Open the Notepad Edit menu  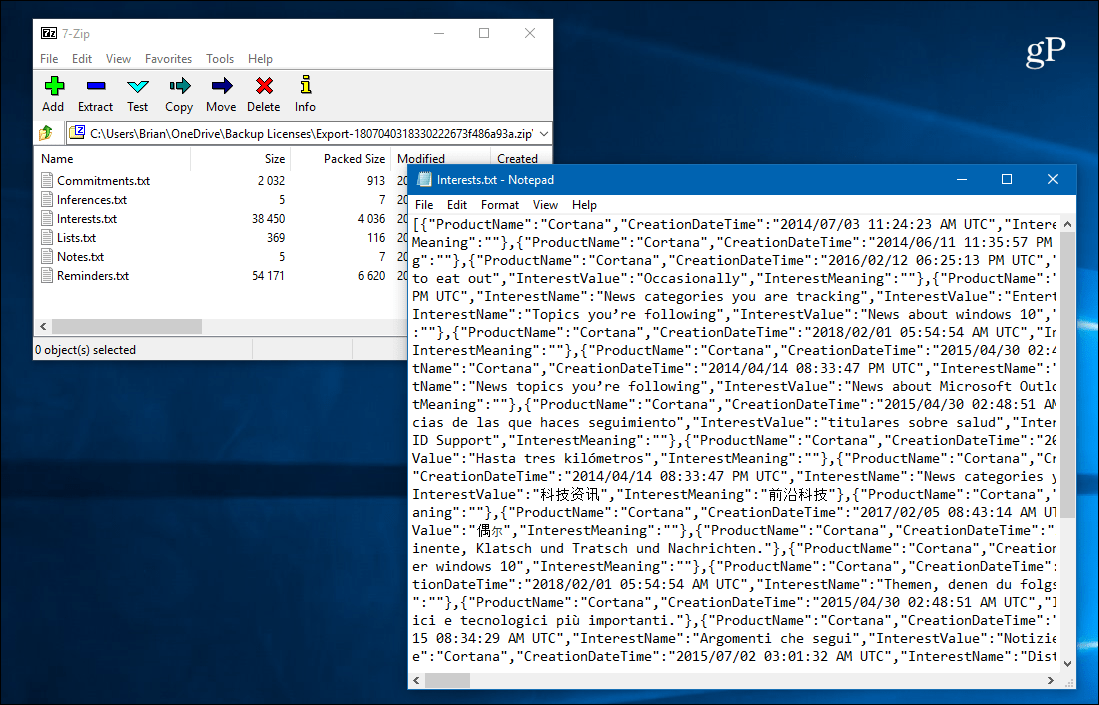point(457,205)
